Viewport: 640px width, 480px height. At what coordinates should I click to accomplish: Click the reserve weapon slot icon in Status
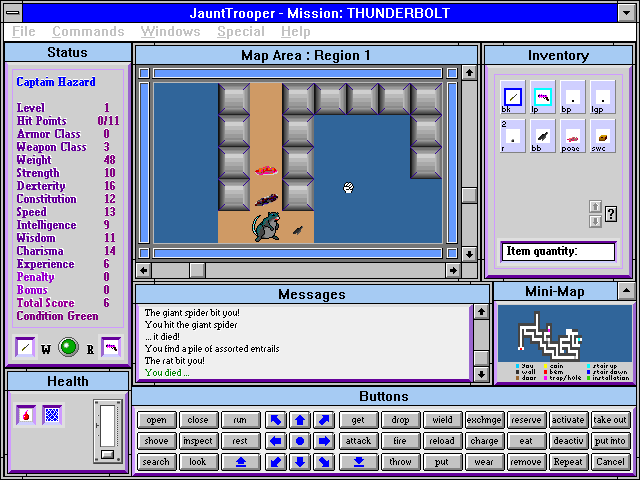coord(111,347)
